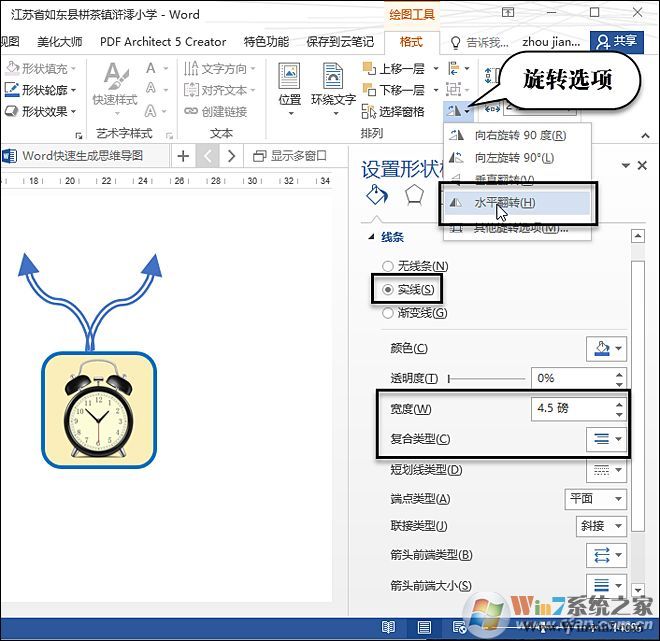Click the 位置 (Position) icon in ribbon
660x641 pixels.
tap(289, 84)
